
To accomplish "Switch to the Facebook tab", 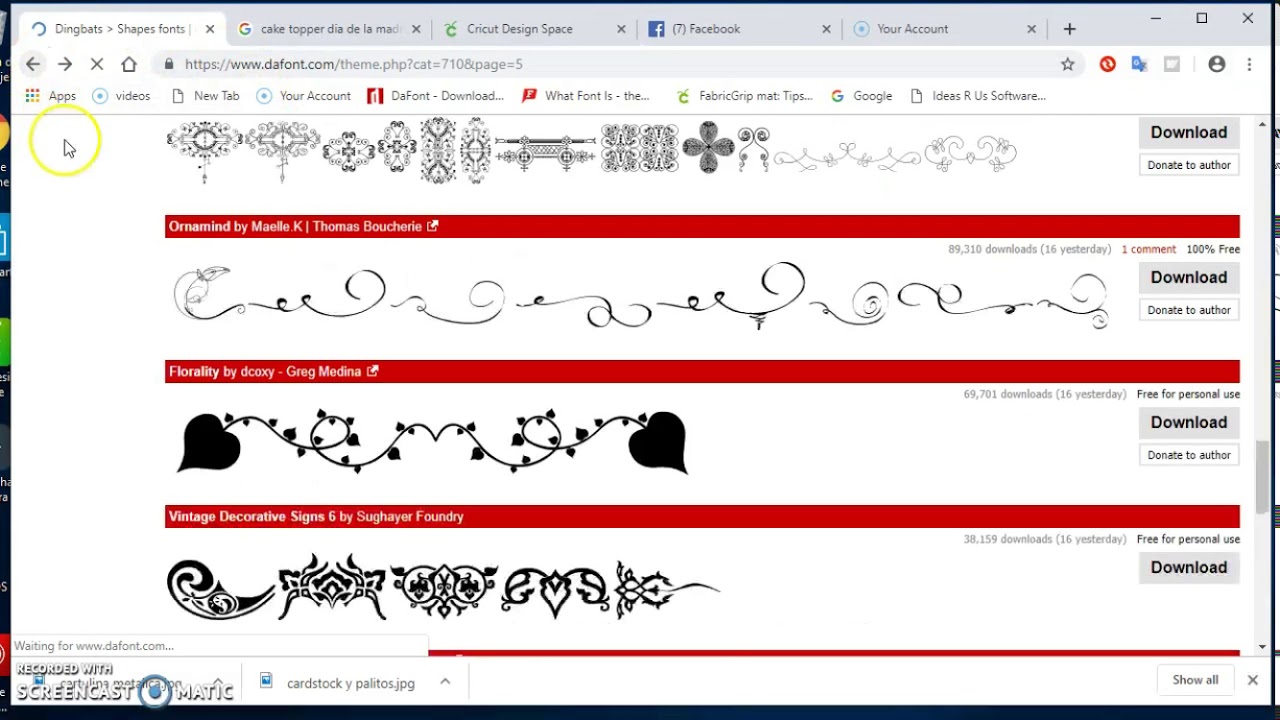I will pos(707,29).
